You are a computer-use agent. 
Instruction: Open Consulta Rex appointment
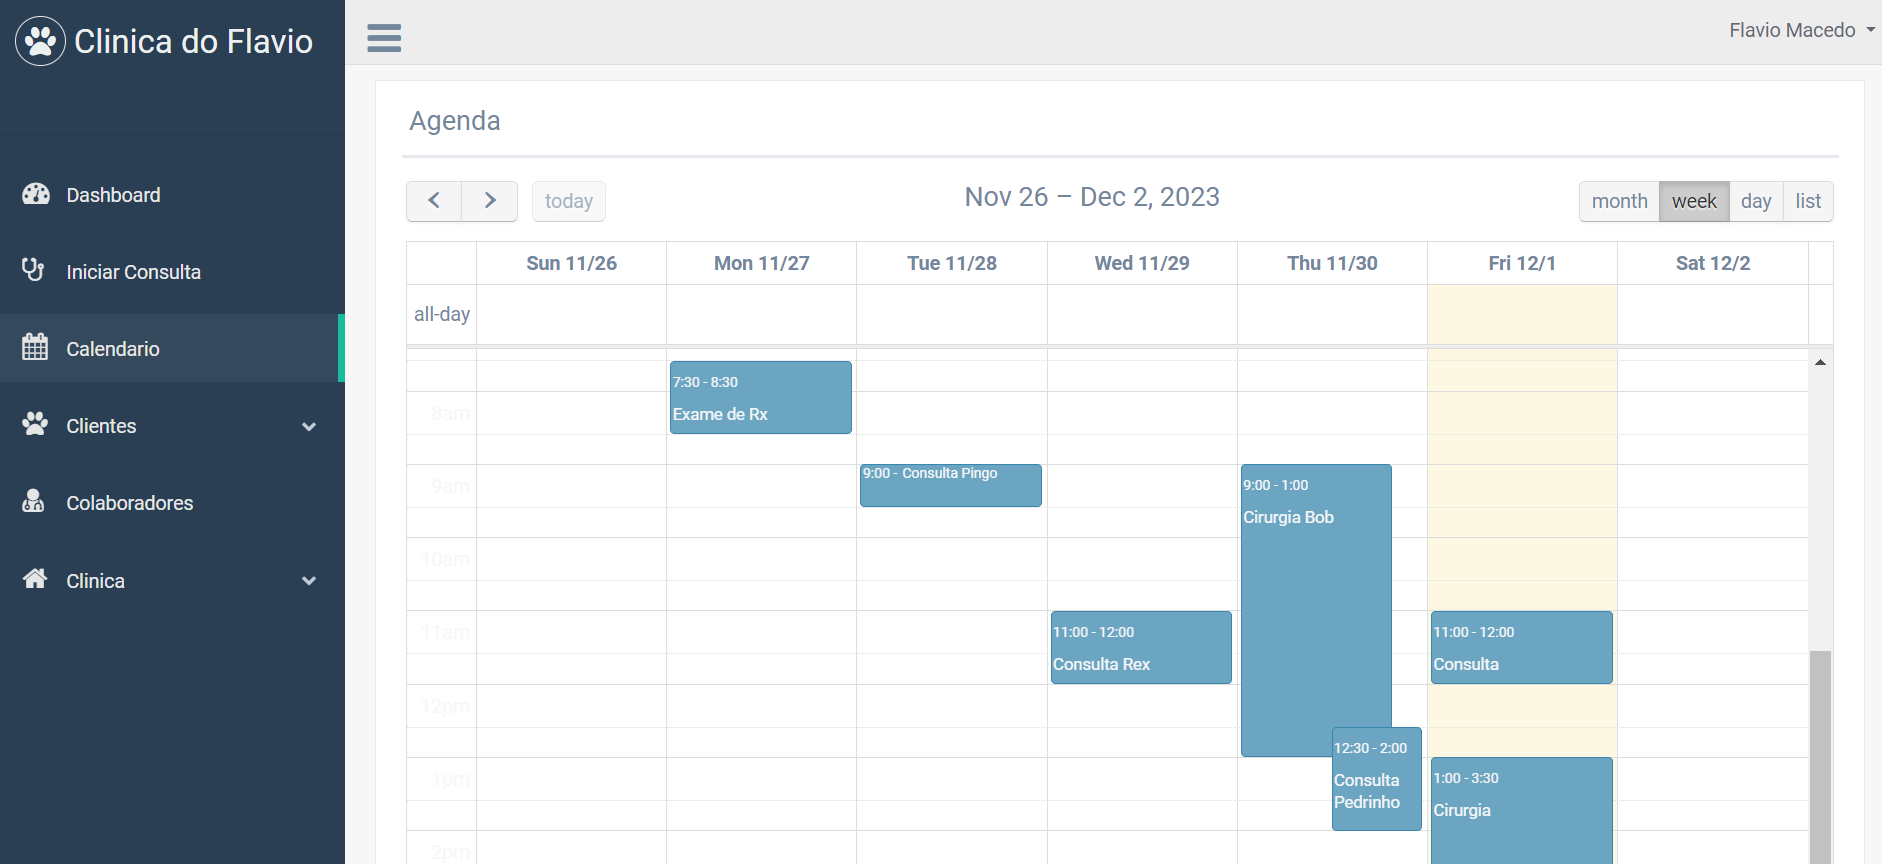[1141, 648]
